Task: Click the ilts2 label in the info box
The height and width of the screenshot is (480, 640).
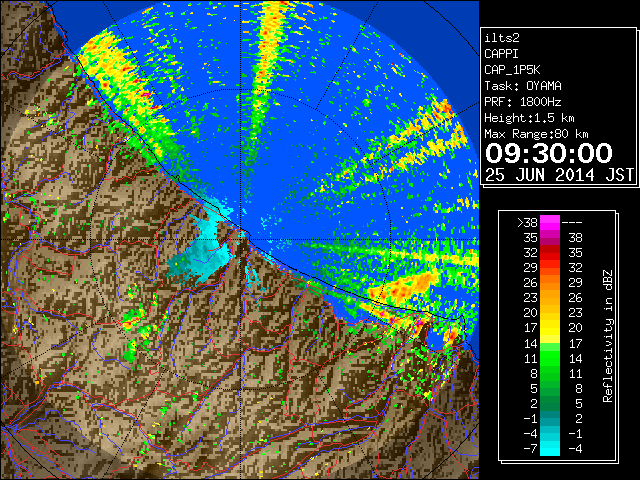Action: [x=502, y=38]
